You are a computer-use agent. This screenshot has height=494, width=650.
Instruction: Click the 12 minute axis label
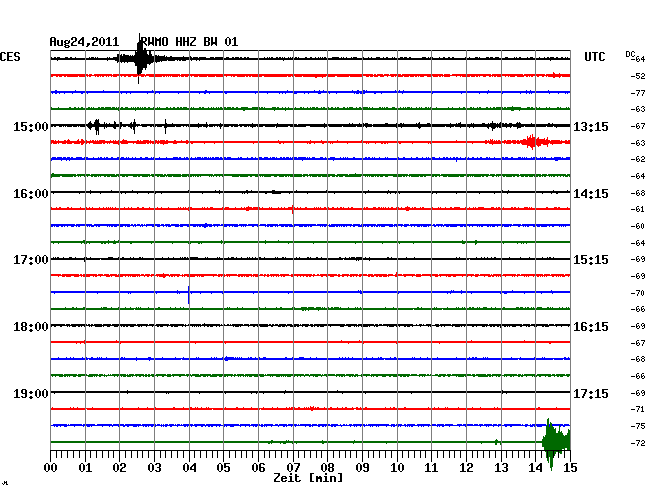coord(466,468)
